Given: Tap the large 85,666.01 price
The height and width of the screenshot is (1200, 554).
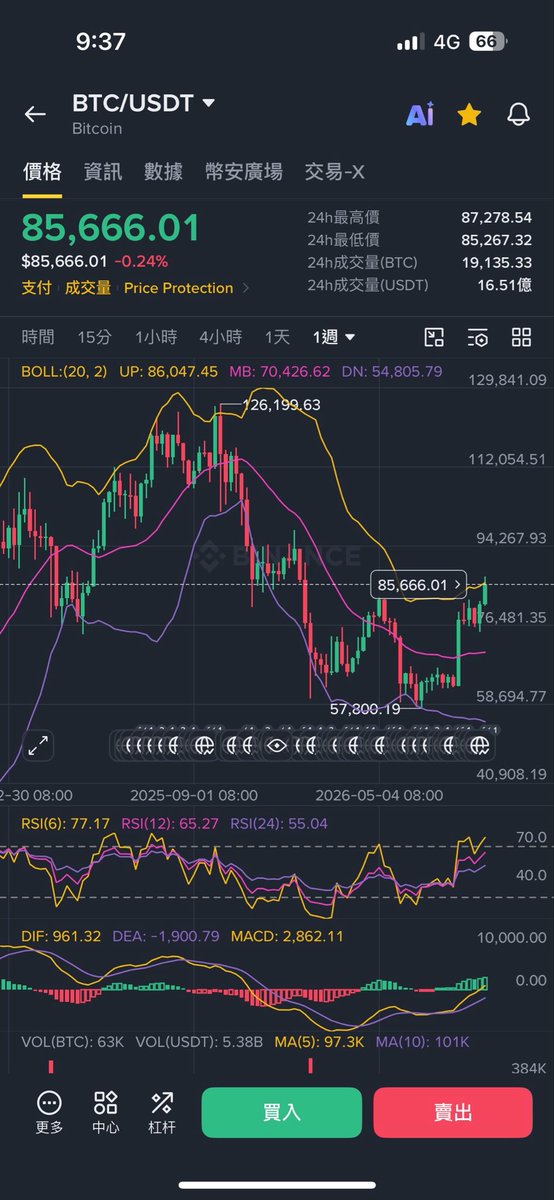Looking at the screenshot, I should click(111, 228).
